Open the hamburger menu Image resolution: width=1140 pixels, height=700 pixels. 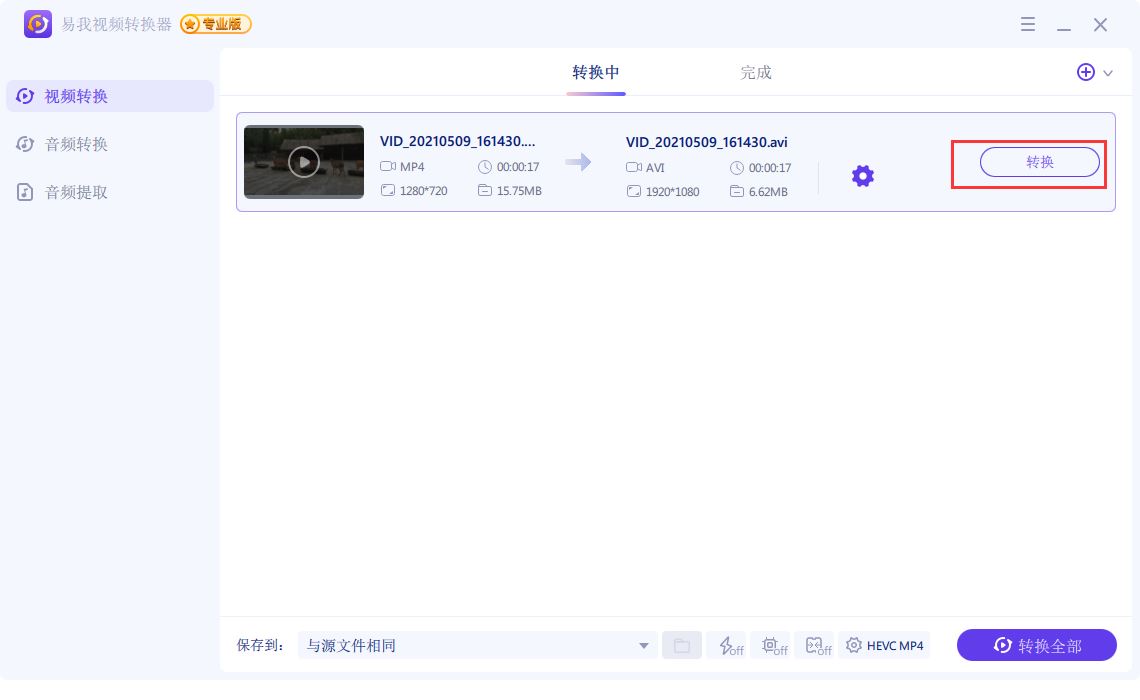(x=1028, y=24)
